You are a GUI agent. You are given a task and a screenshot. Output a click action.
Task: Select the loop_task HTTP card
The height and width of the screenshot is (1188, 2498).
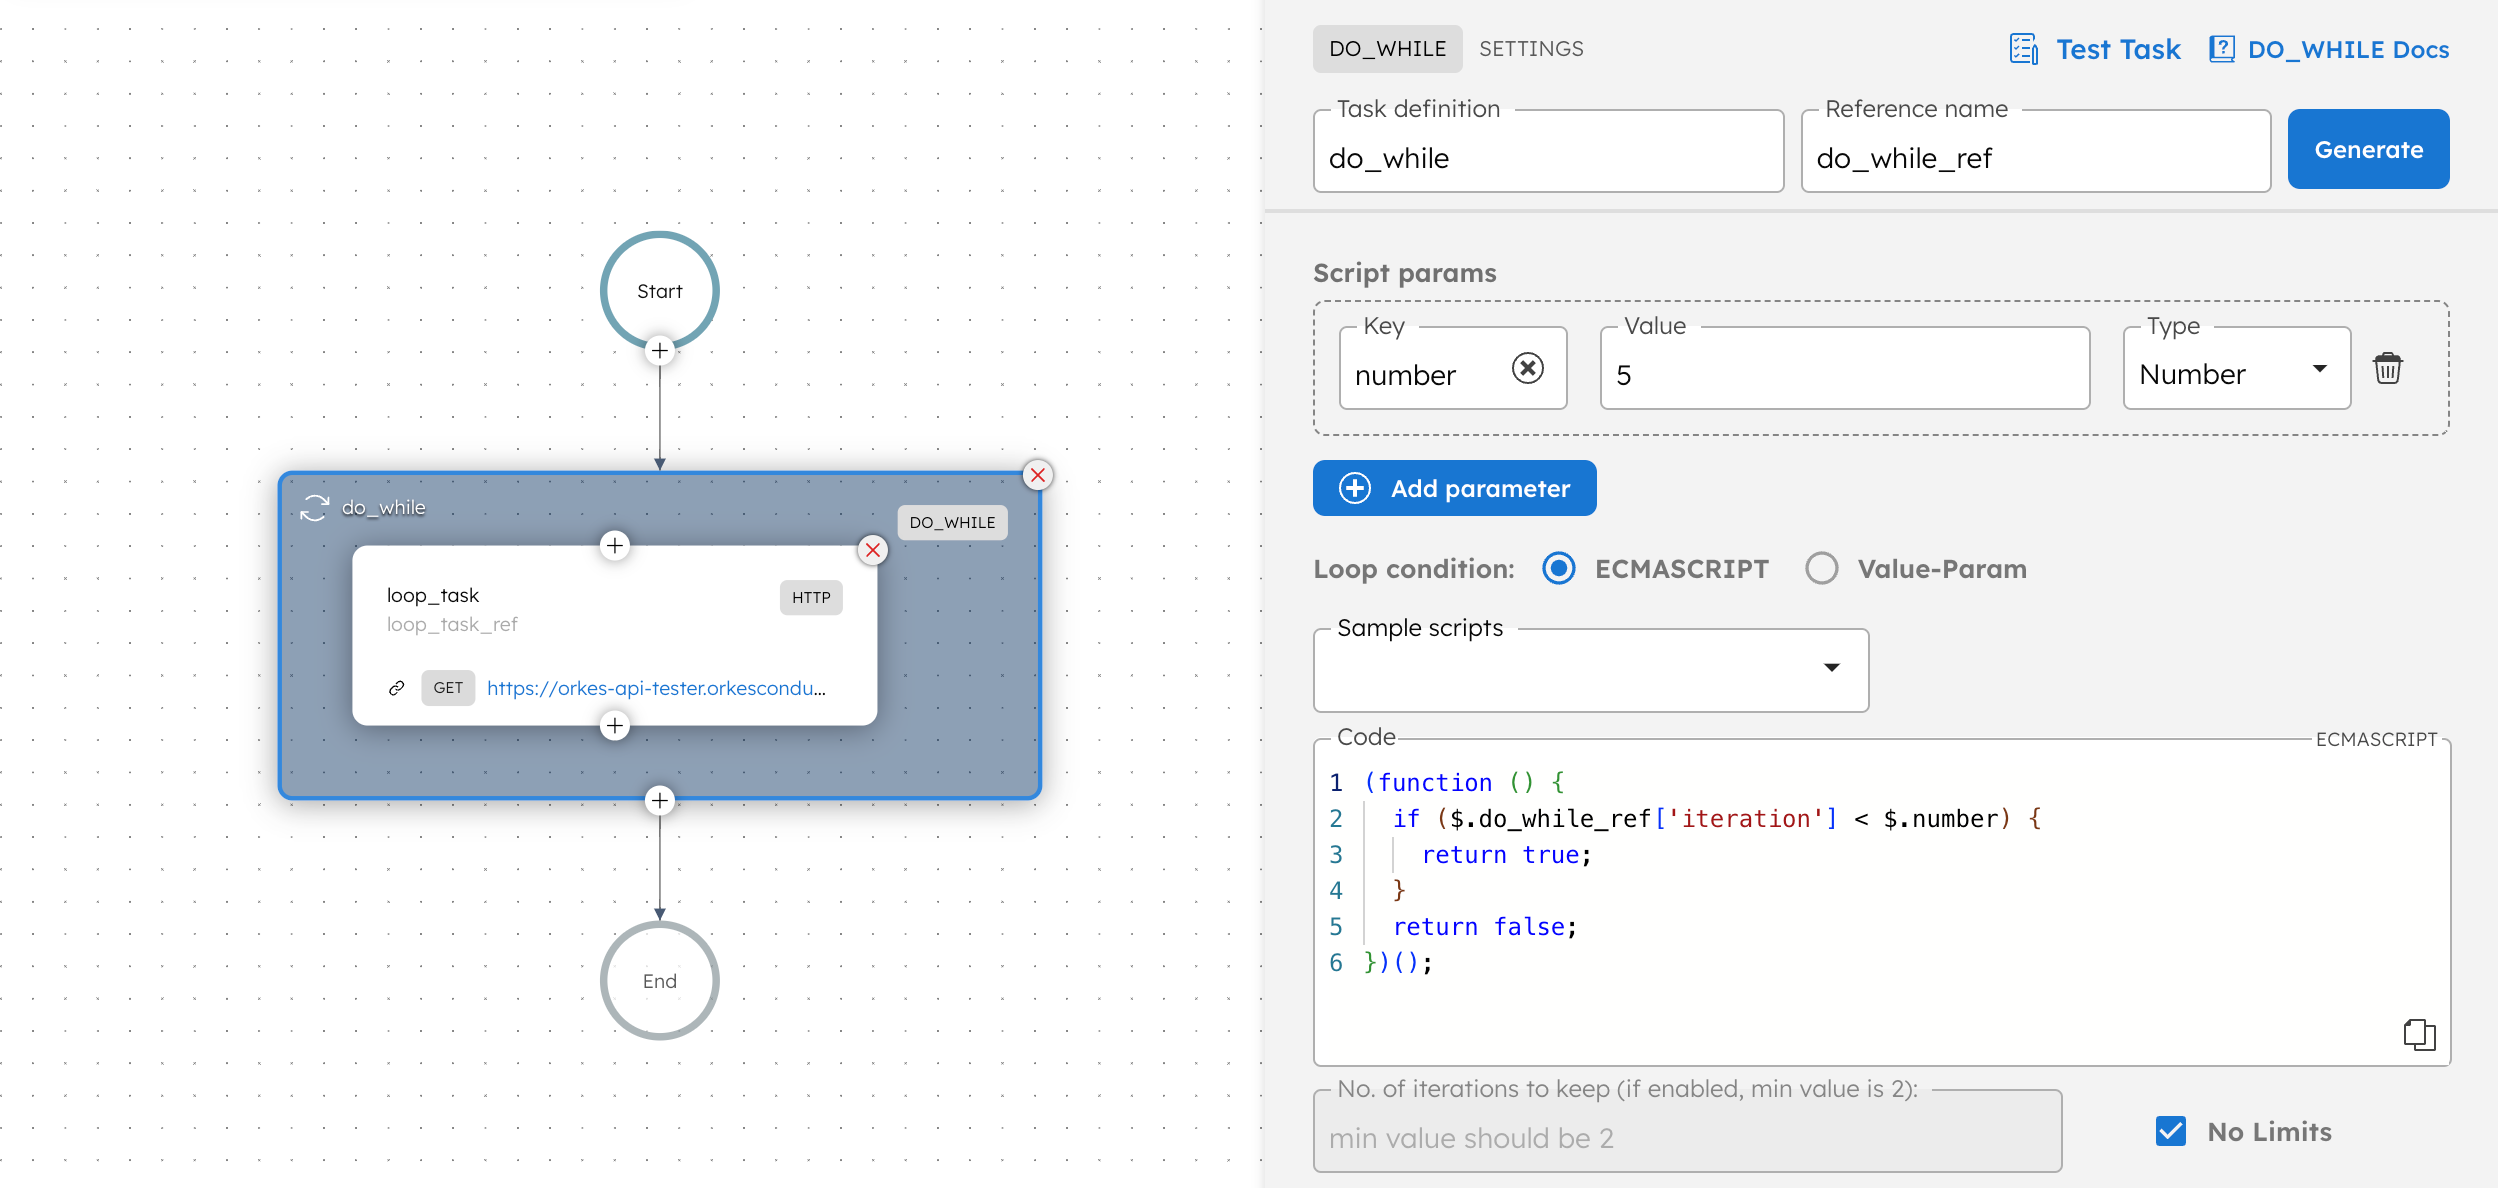[614, 636]
